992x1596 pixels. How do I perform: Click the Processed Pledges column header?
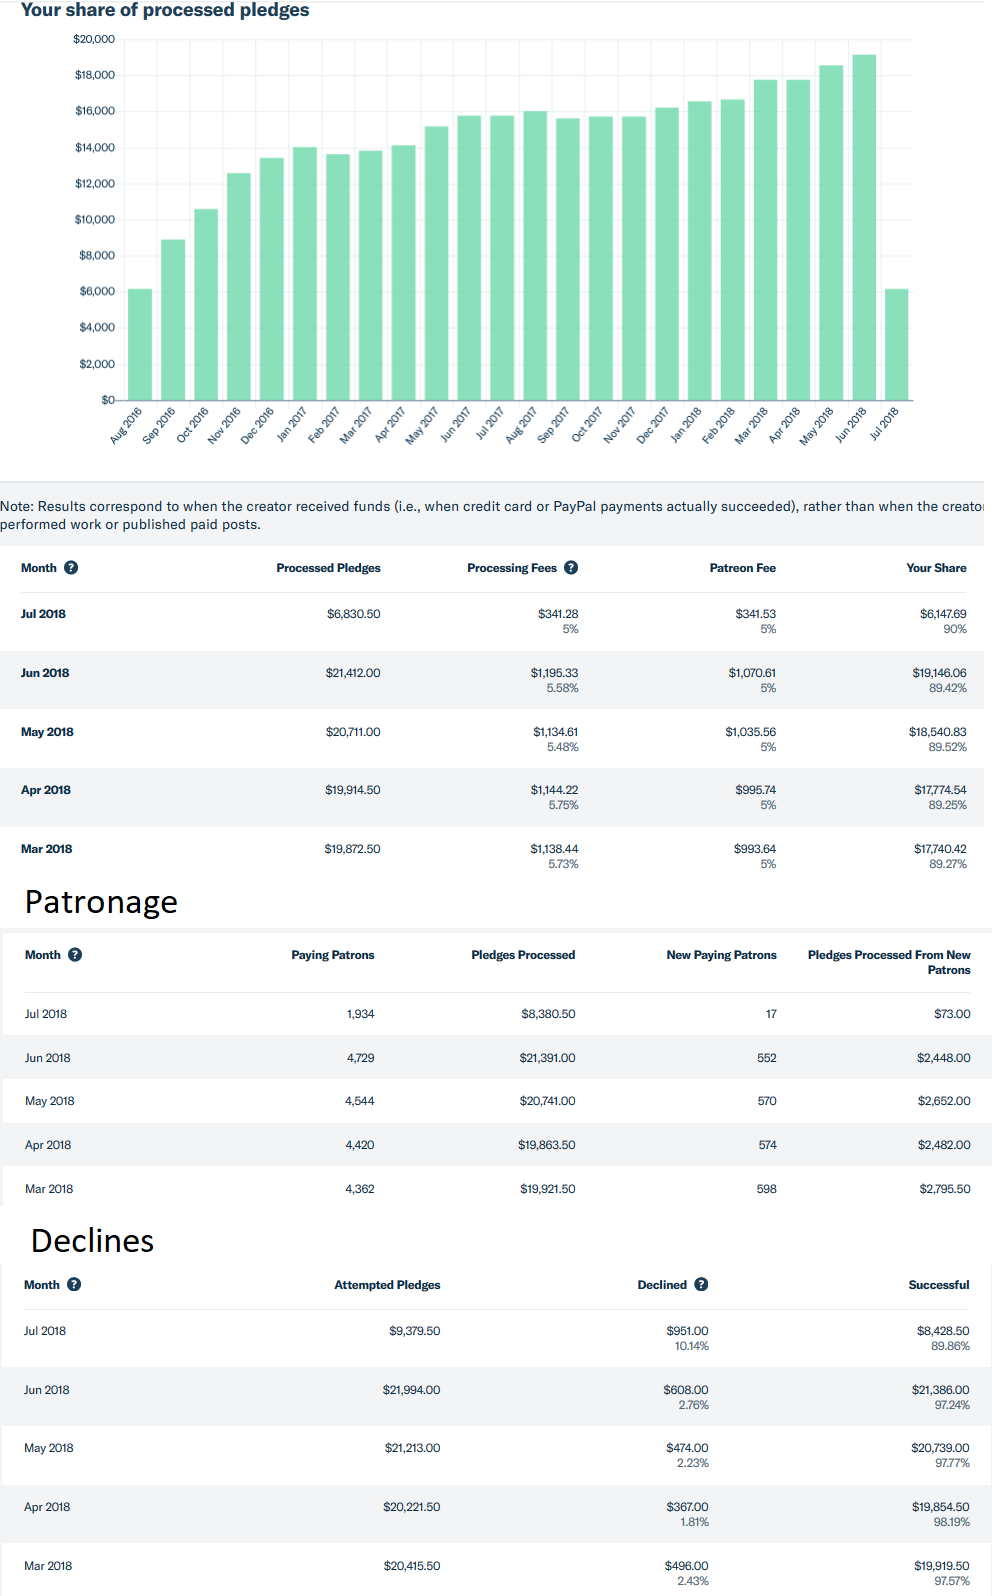(328, 568)
